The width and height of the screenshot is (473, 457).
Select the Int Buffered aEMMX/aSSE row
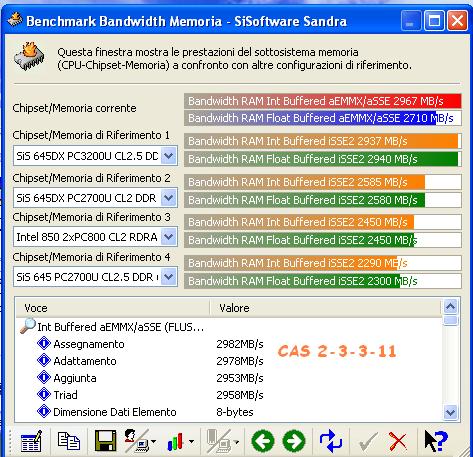[229, 327]
